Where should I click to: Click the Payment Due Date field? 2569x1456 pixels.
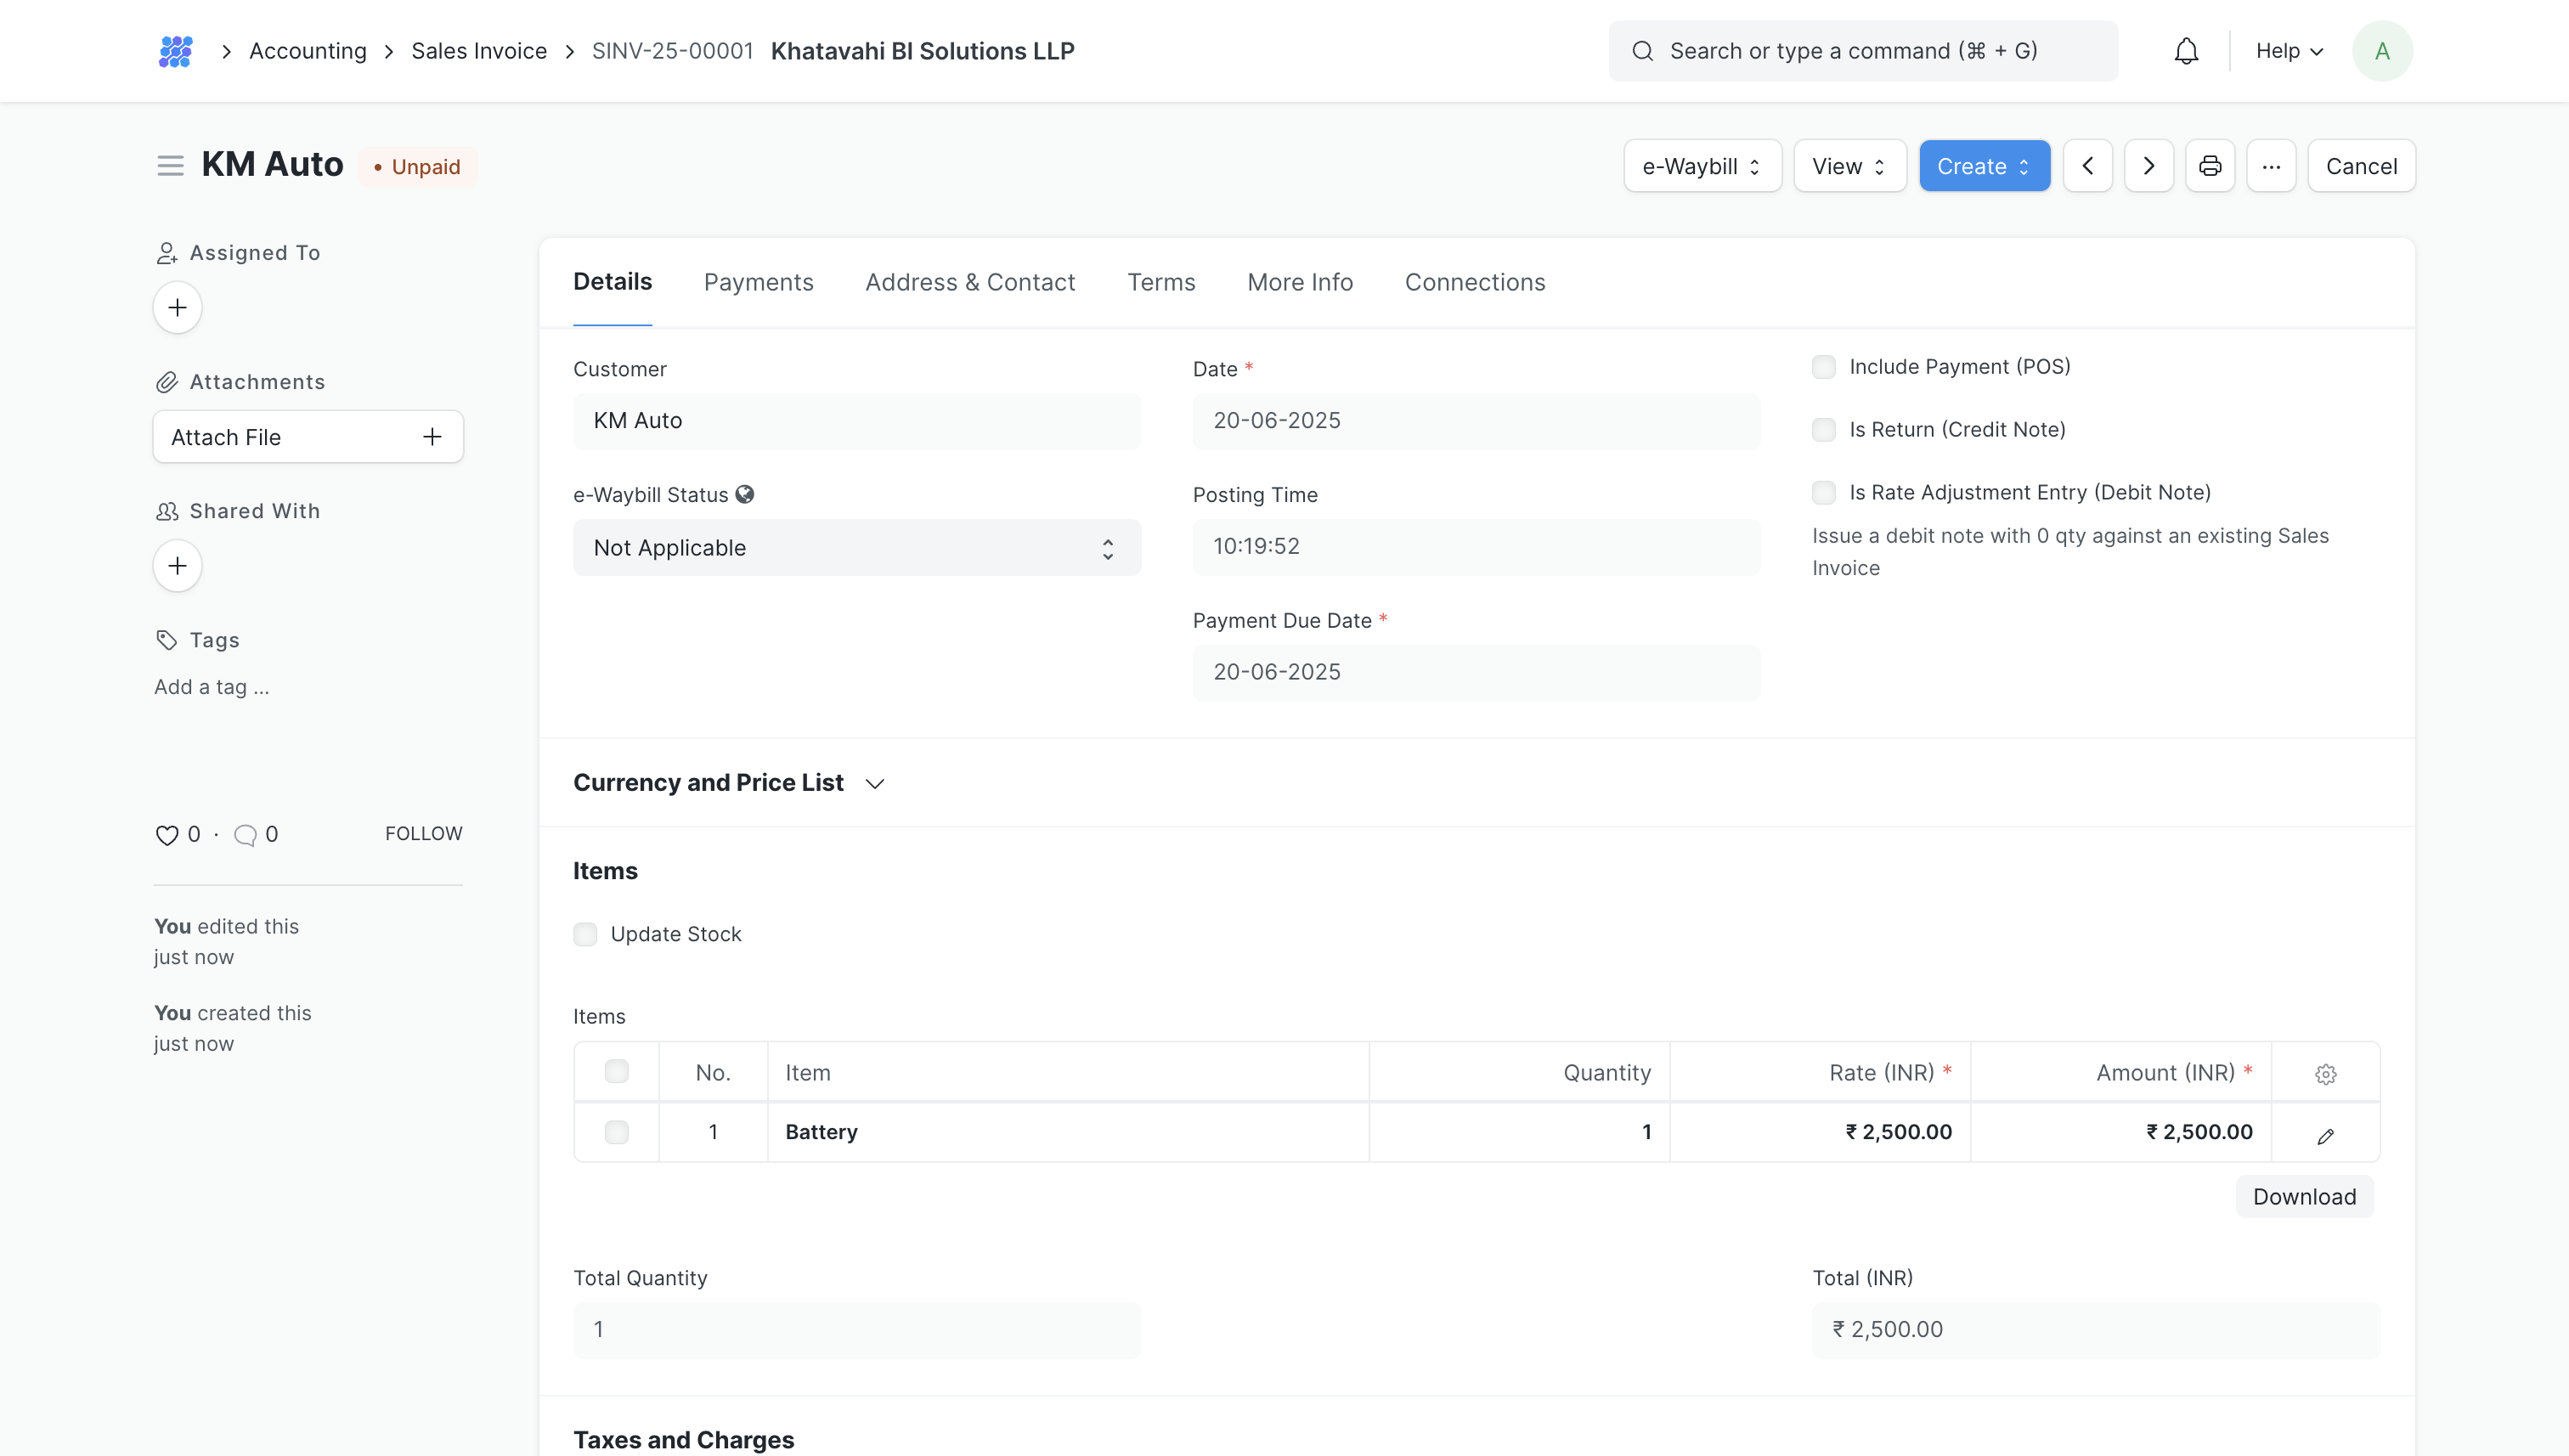click(1476, 672)
